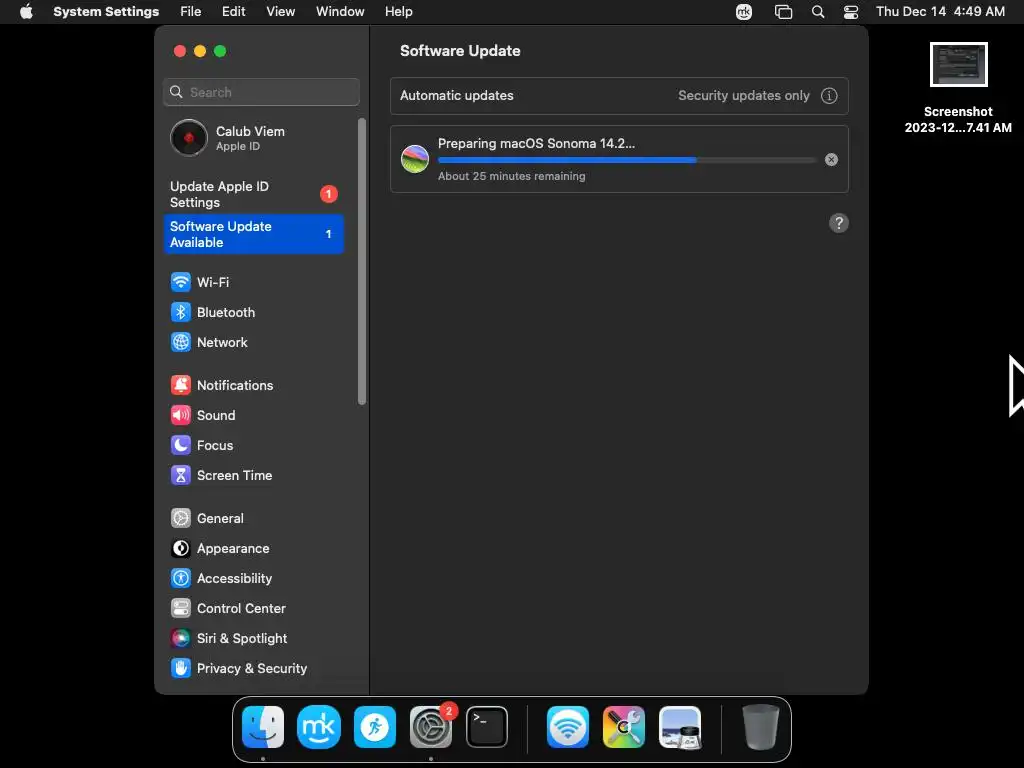
Task: Click the overlapping-windows menu bar icon
Action: 783,12
